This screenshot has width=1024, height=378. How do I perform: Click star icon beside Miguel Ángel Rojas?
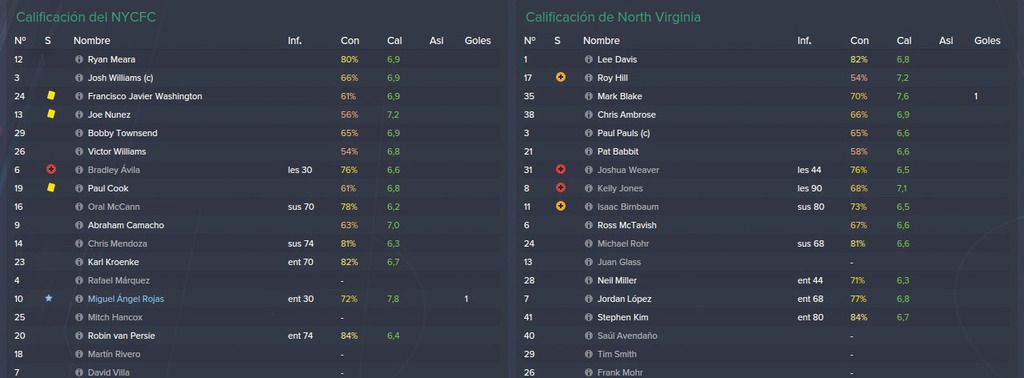[x=49, y=298]
